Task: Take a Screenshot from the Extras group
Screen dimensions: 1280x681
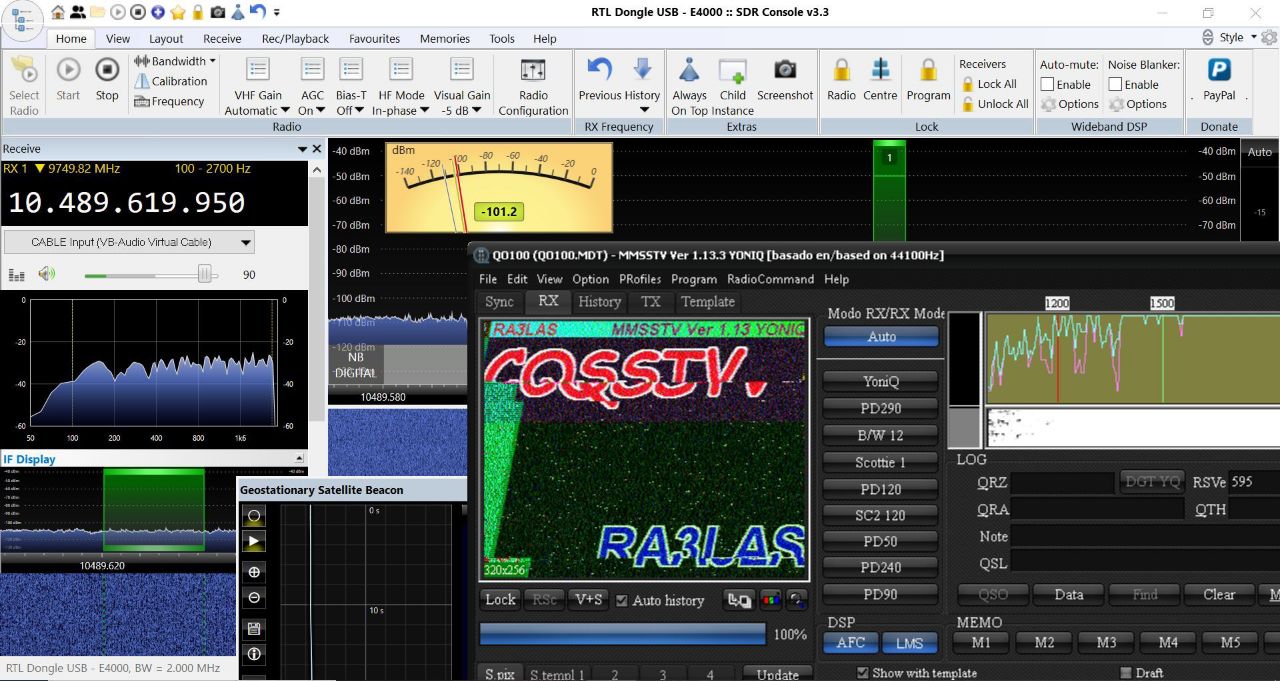Action: [x=785, y=80]
